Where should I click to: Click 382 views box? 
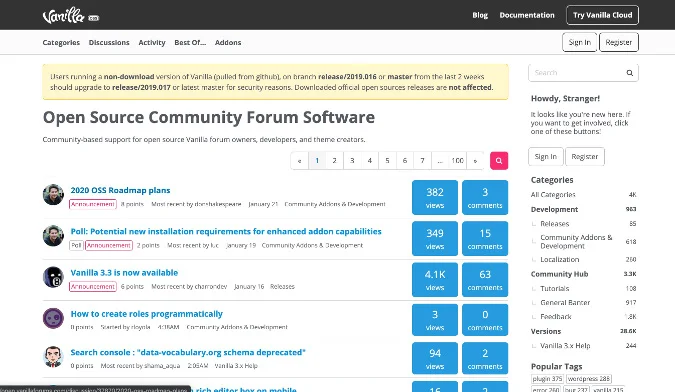coord(435,198)
